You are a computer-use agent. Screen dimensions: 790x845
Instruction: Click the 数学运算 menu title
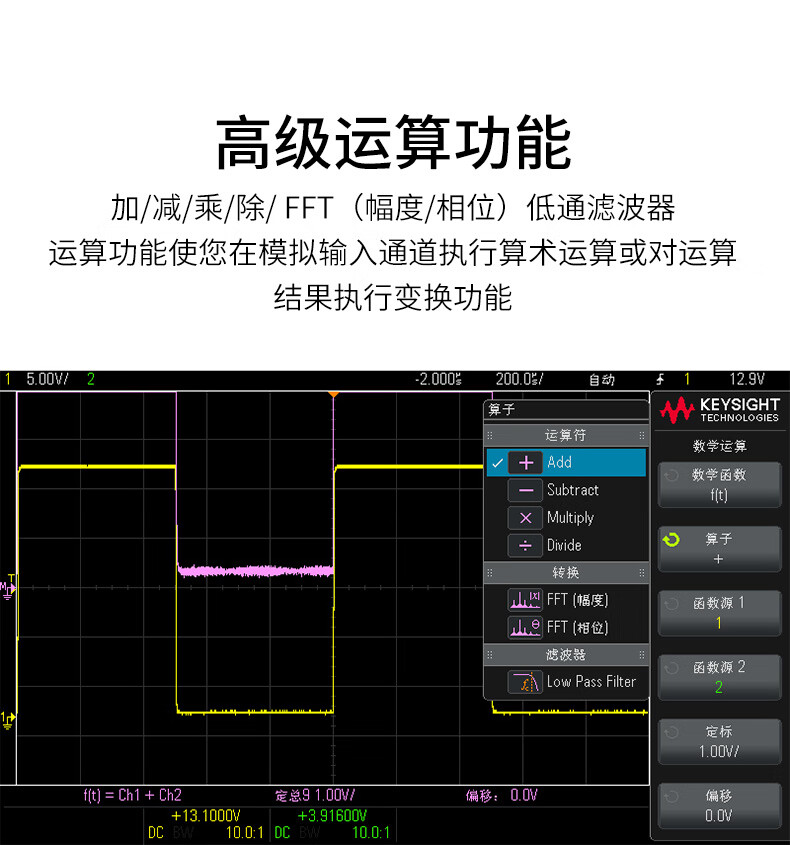(x=719, y=446)
